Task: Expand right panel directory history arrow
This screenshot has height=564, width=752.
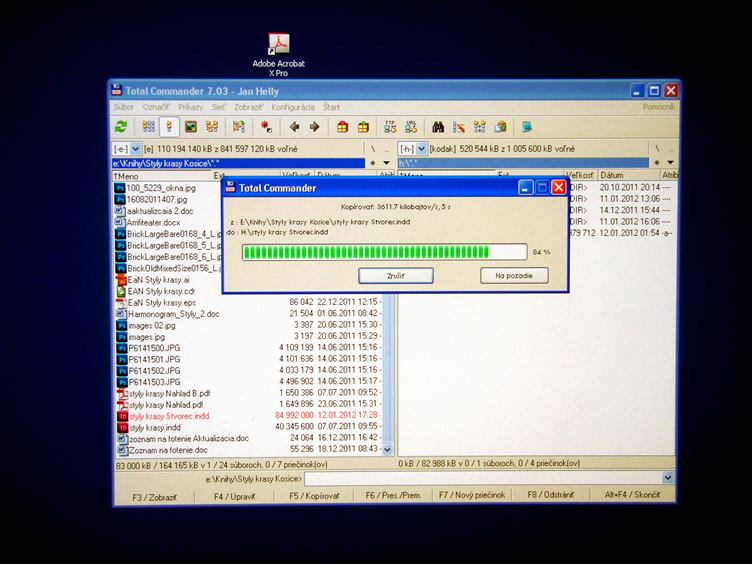Action: [670, 163]
